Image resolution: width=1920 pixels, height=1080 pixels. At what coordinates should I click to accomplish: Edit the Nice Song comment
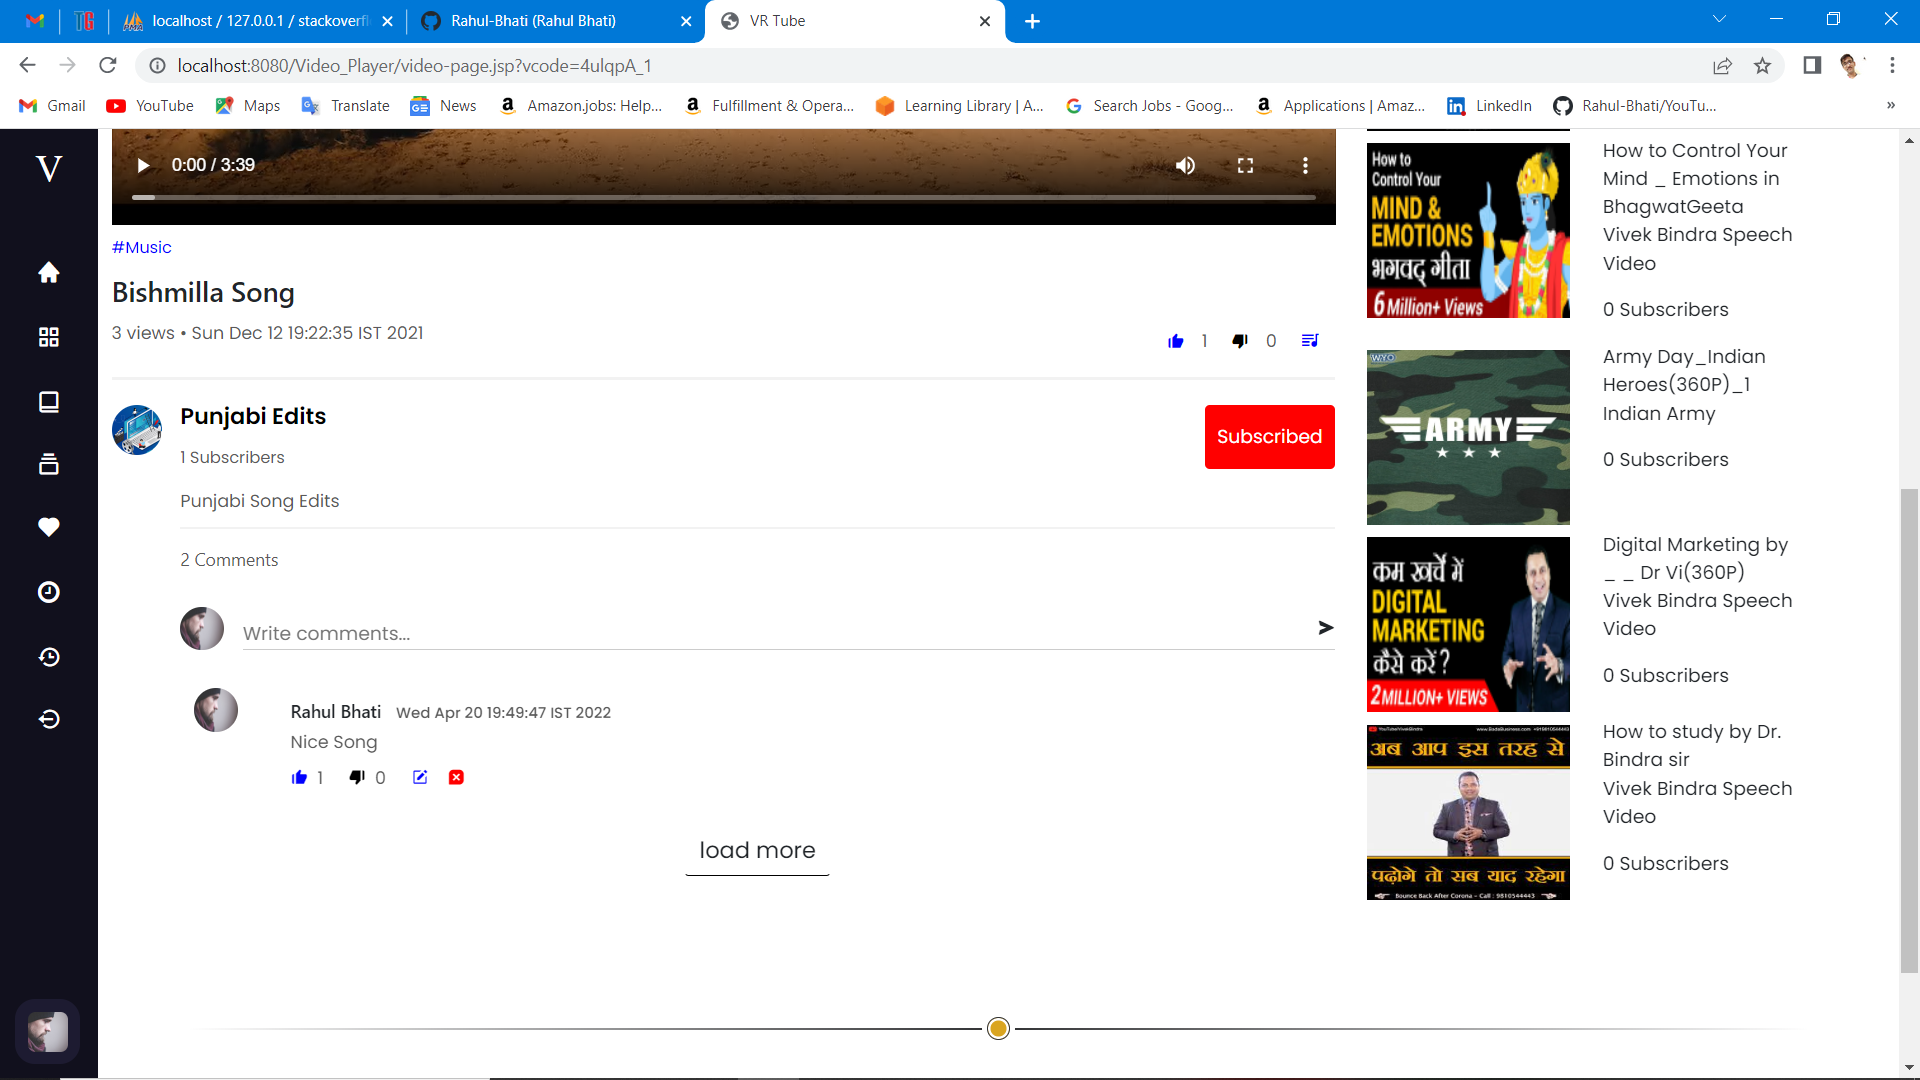pyautogui.click(x=420, y=777)
